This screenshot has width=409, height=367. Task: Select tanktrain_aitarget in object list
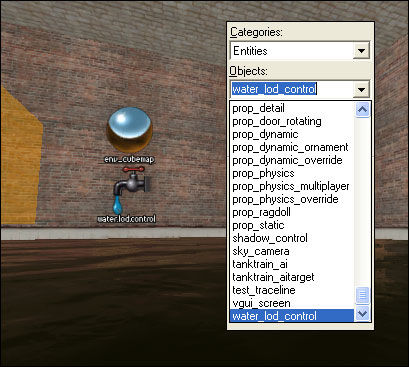pos(292,277)
